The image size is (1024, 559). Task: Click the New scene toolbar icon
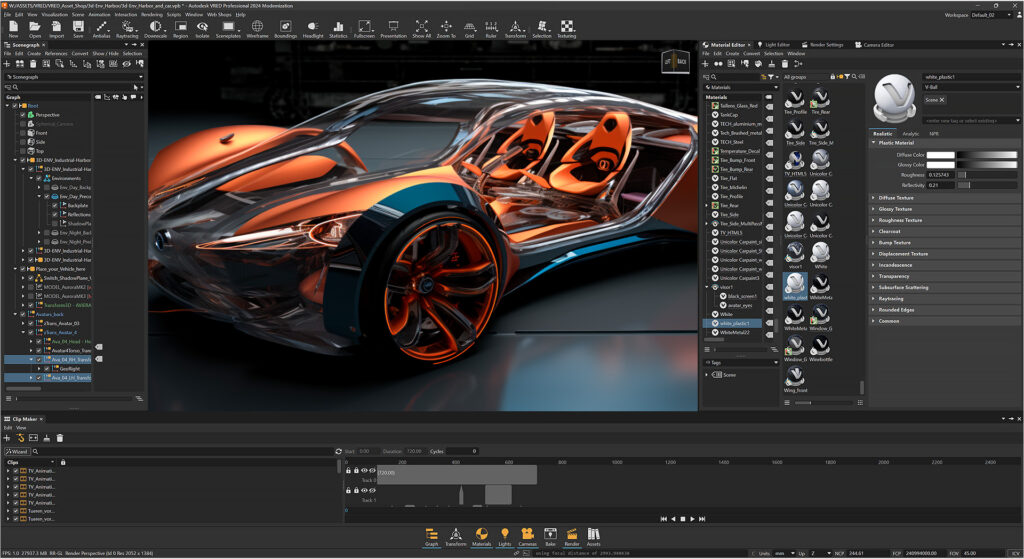[x=13, y=27]
